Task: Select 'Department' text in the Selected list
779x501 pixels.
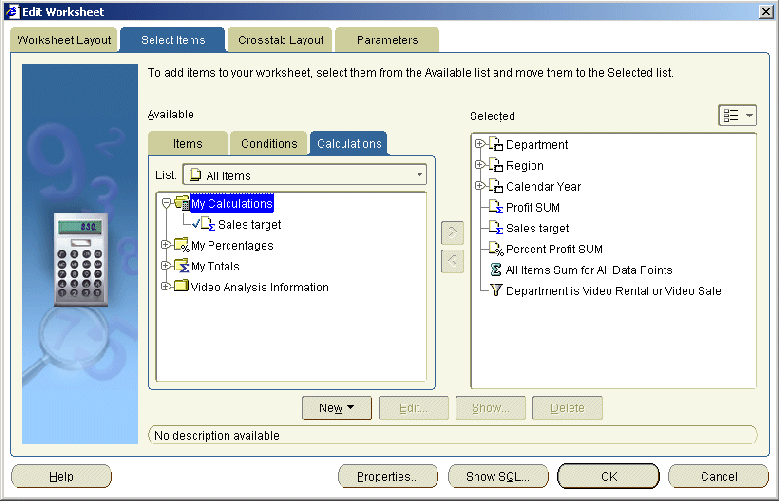Action: (537, 145)
